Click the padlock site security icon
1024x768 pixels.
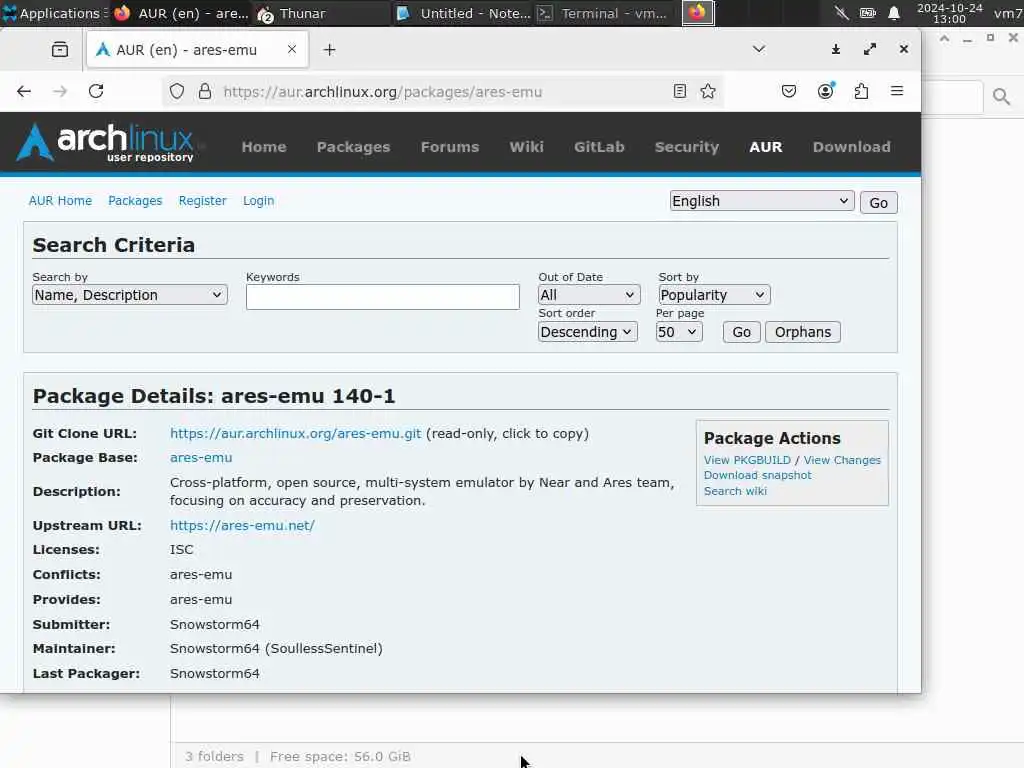coord(204,91)
